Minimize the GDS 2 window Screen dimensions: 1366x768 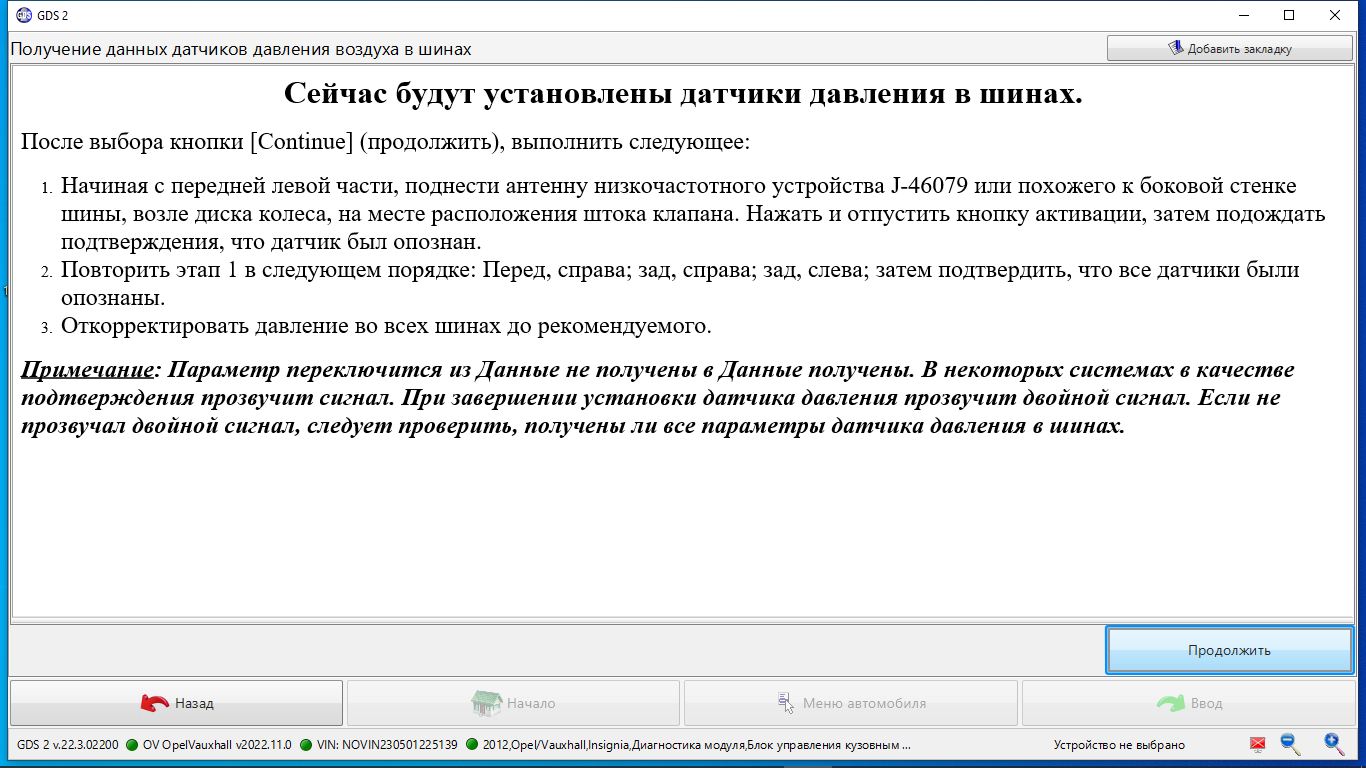(x=1243, y=15)
